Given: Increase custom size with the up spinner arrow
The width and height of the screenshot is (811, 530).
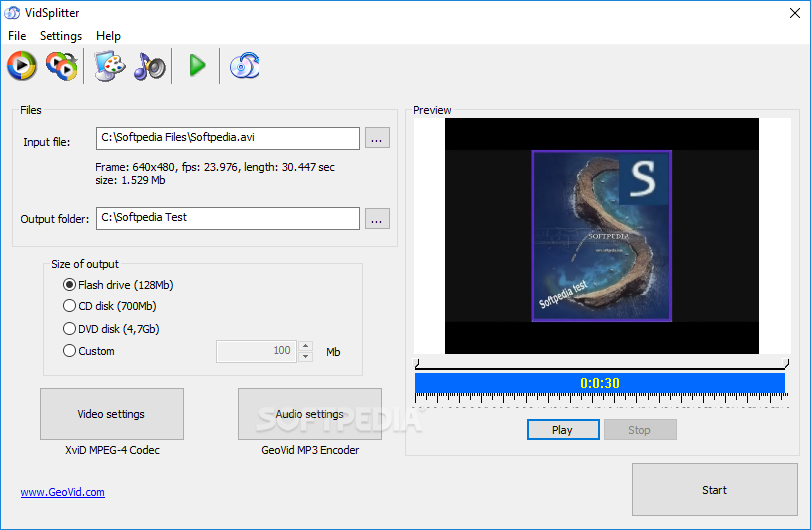Looking at the screenshot, I should [x=306, y=346].
